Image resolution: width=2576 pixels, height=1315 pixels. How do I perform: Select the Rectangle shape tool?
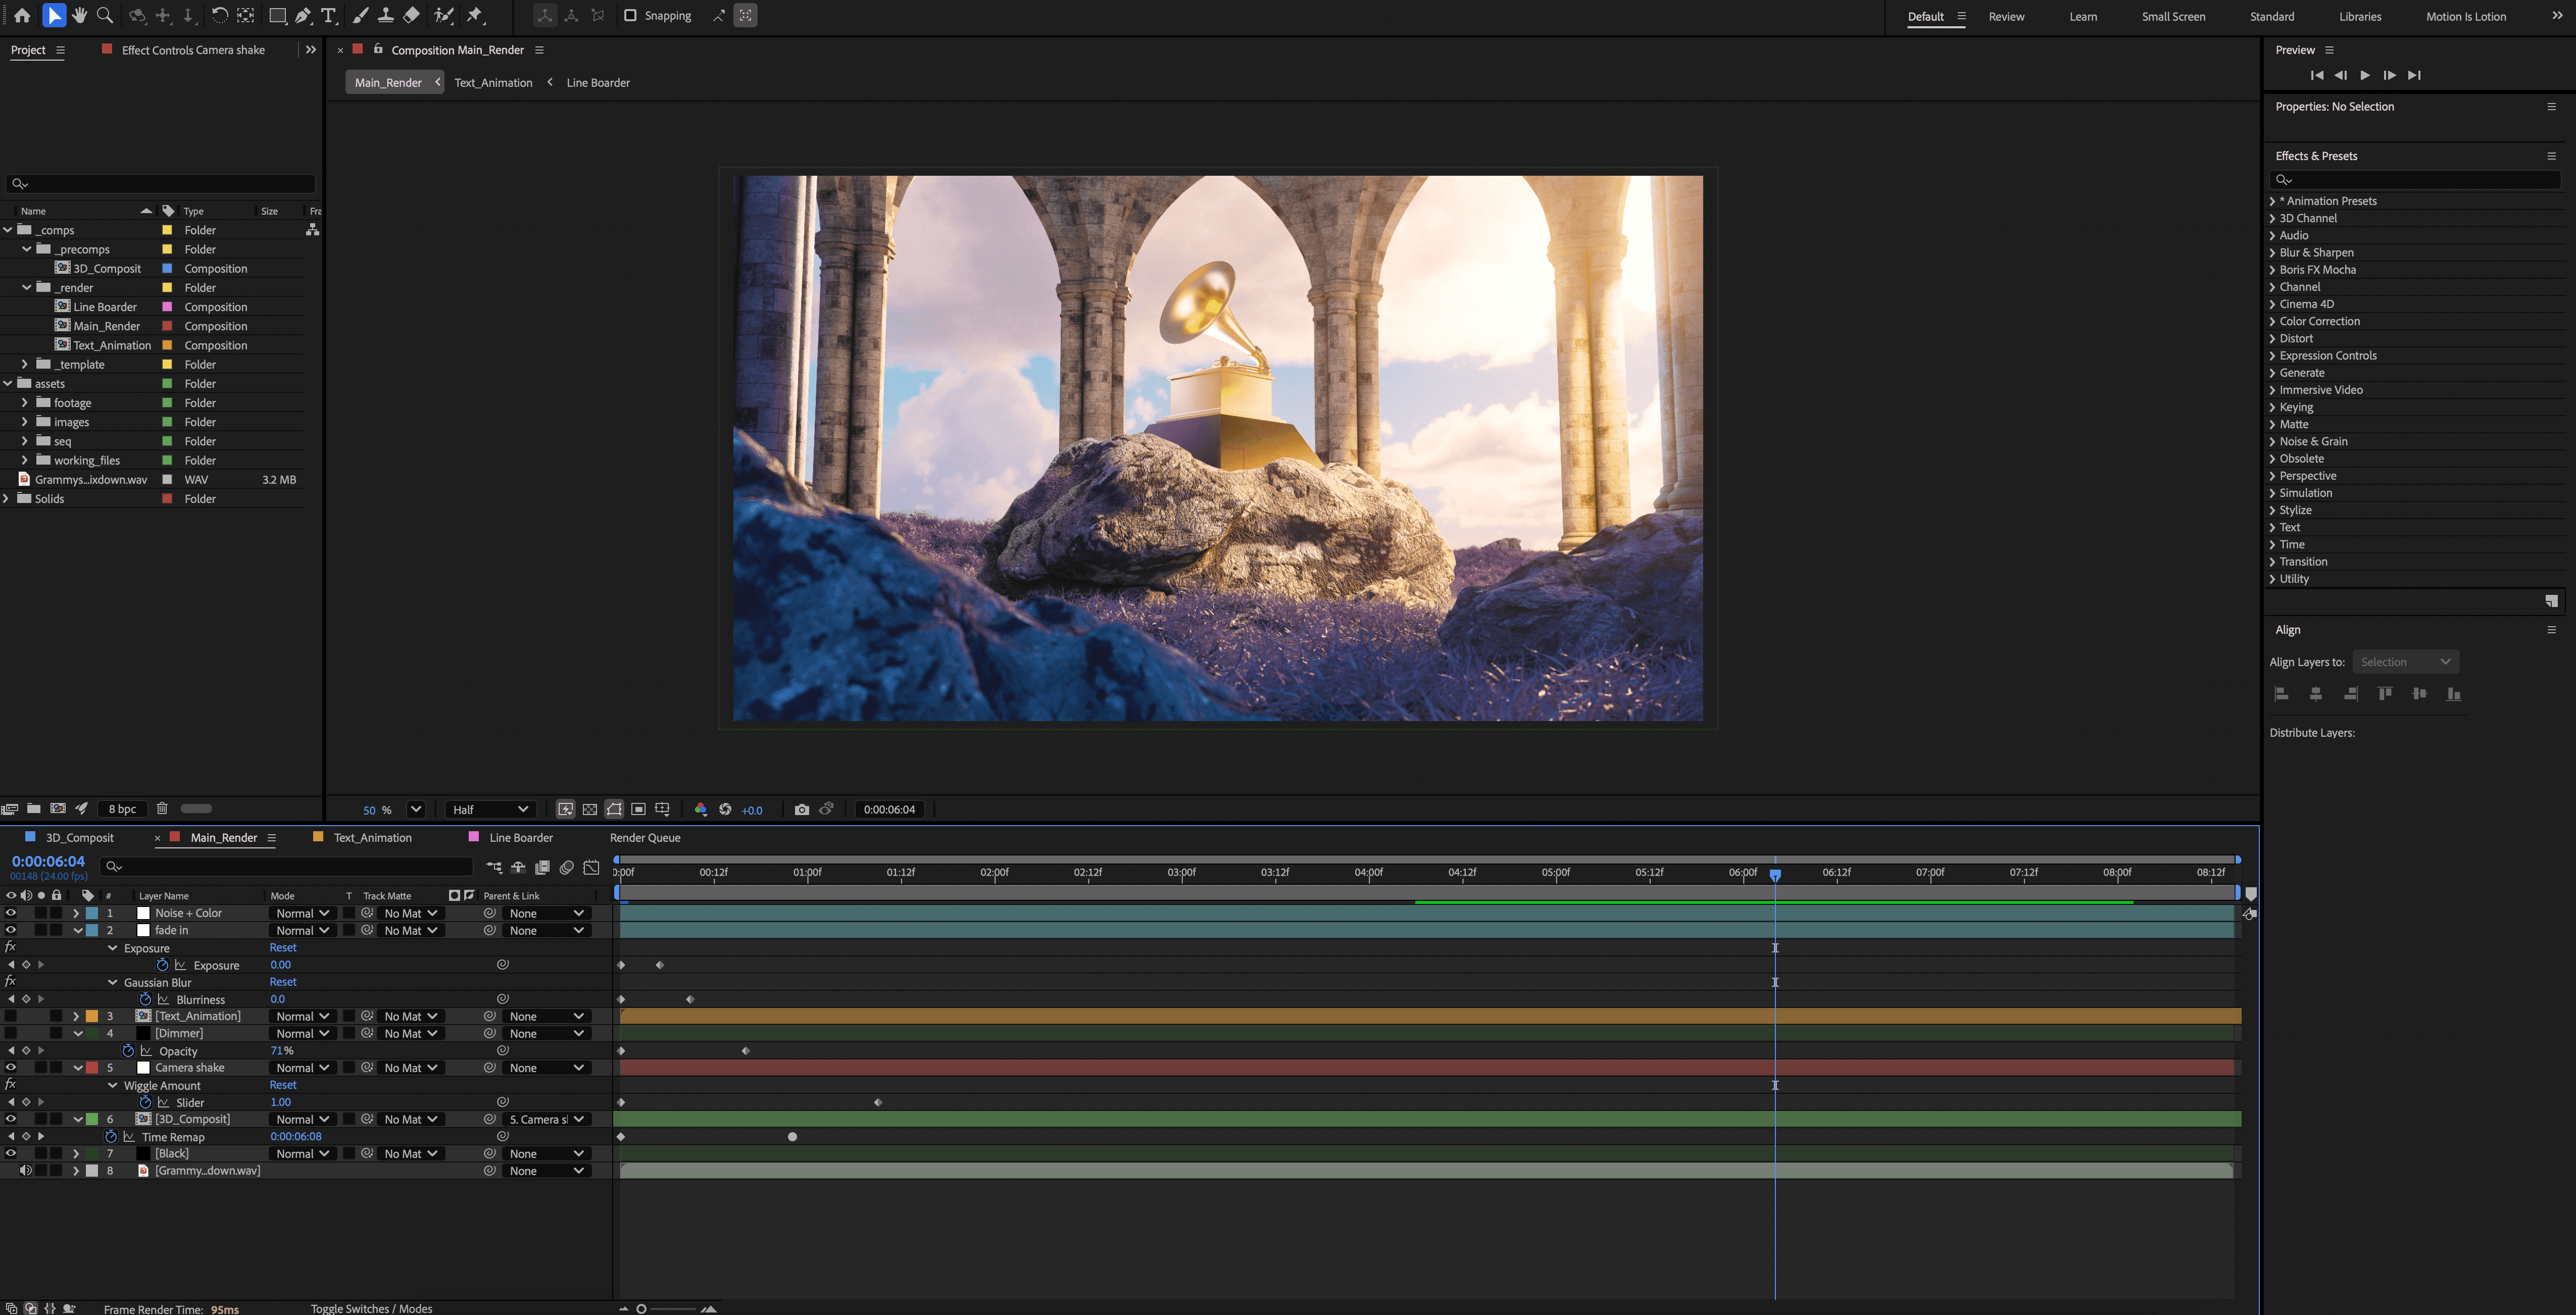tap(277, 15)
